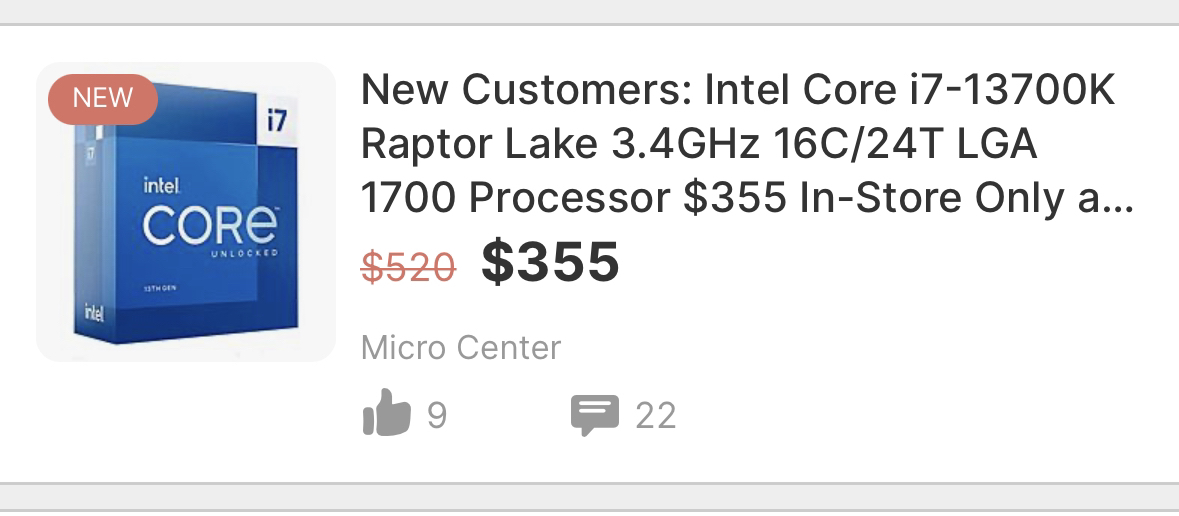The width and height of the screenshot is (1179, 516).
Task: Click the i7 badge on the box
Action: point(277,121)
